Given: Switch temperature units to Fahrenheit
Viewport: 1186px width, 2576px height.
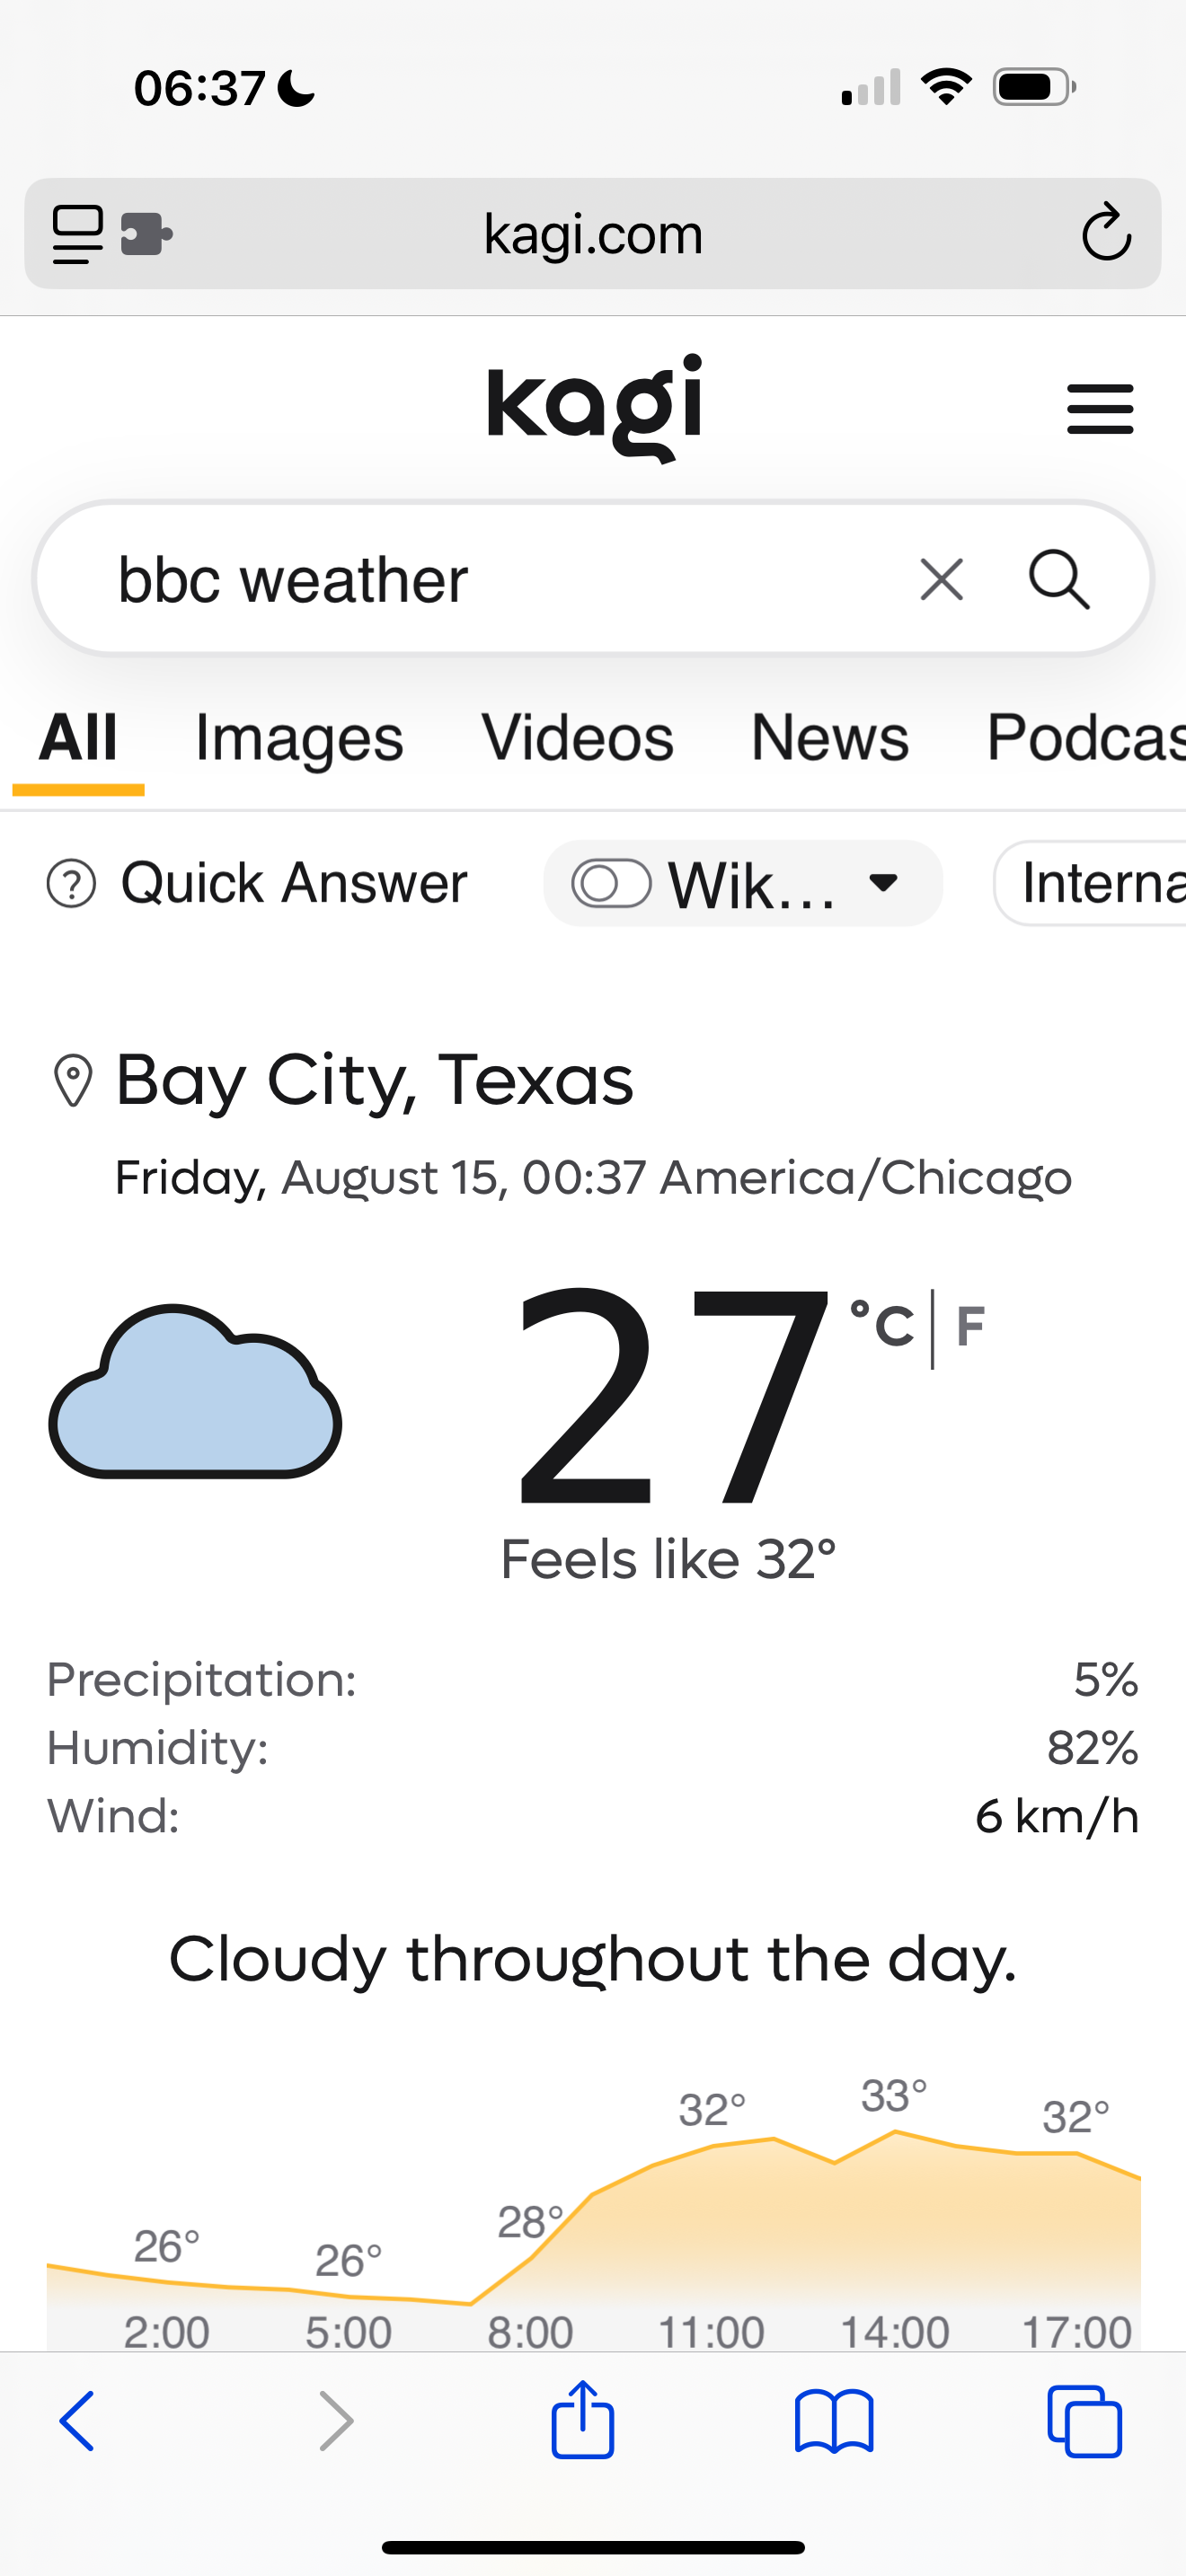Looking at the screenshot, I should pos(970,1327).
